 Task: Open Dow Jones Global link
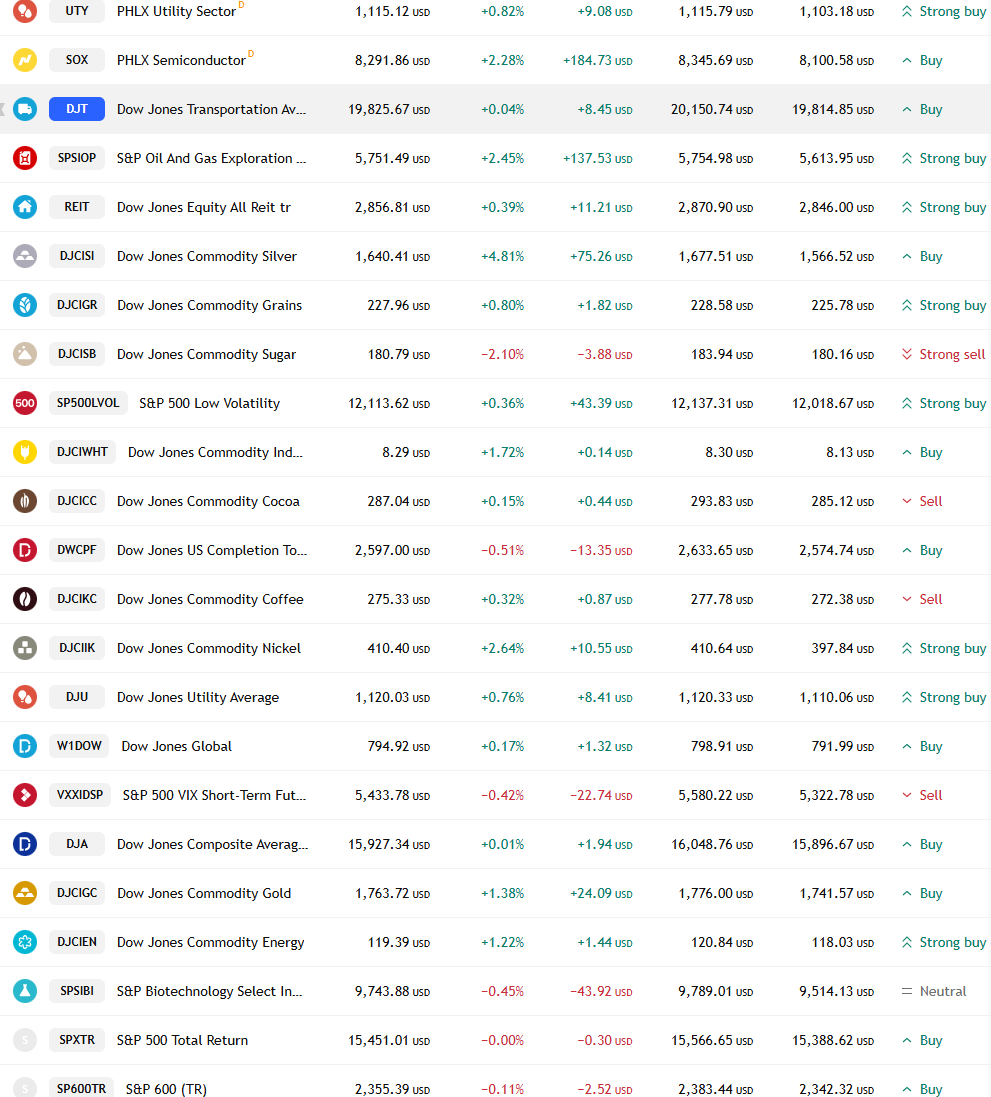click(x=176, y=746)
